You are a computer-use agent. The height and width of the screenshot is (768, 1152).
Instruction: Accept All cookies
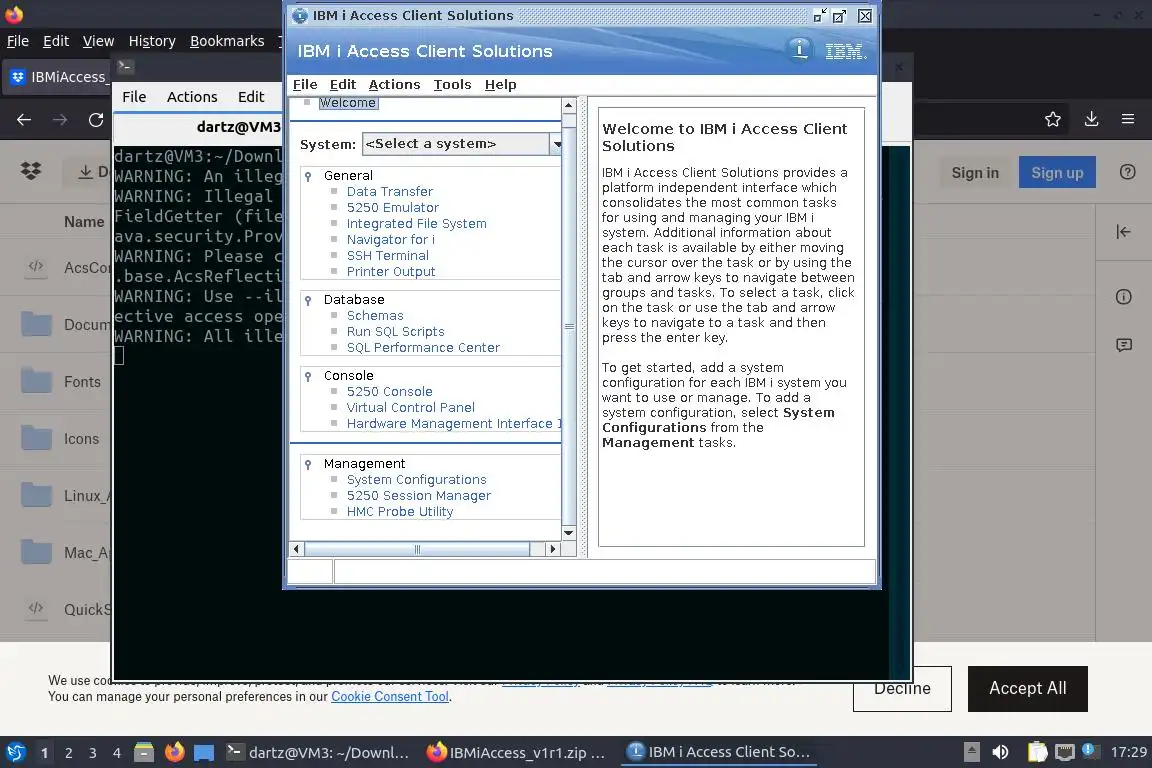pos(1027,689)
